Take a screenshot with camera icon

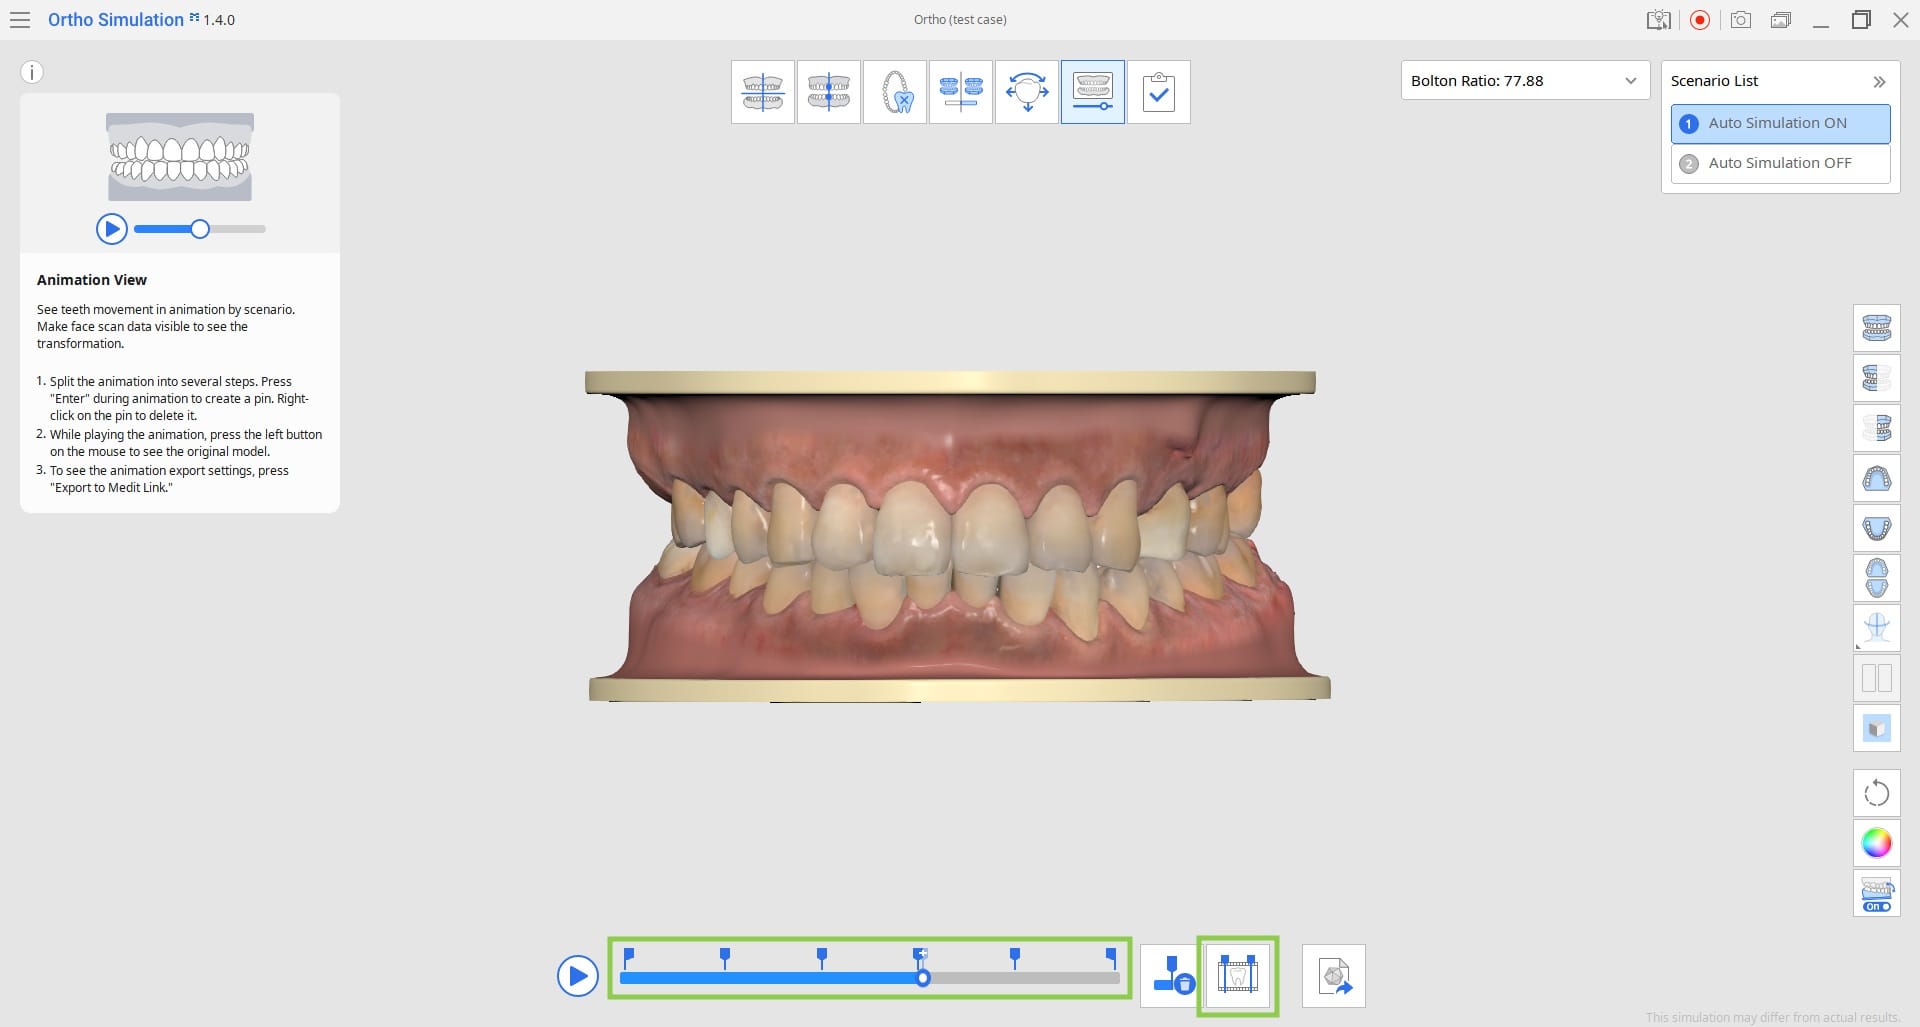pos(1741,20)
